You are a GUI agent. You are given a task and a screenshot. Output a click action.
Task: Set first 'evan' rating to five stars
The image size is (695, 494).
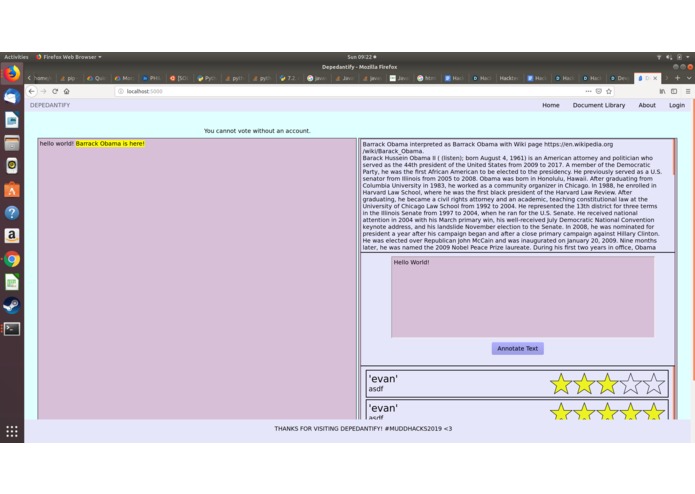click(x=653, y=384)
